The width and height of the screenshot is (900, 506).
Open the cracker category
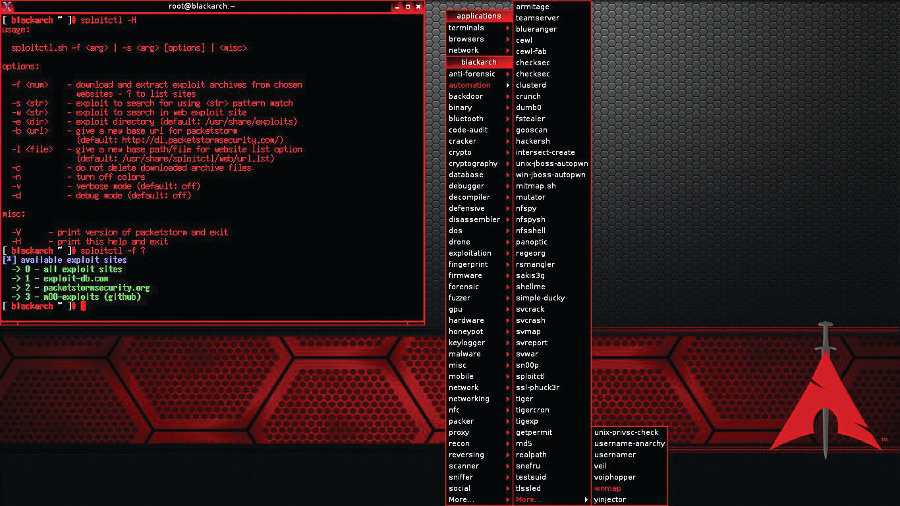(479, 141)
